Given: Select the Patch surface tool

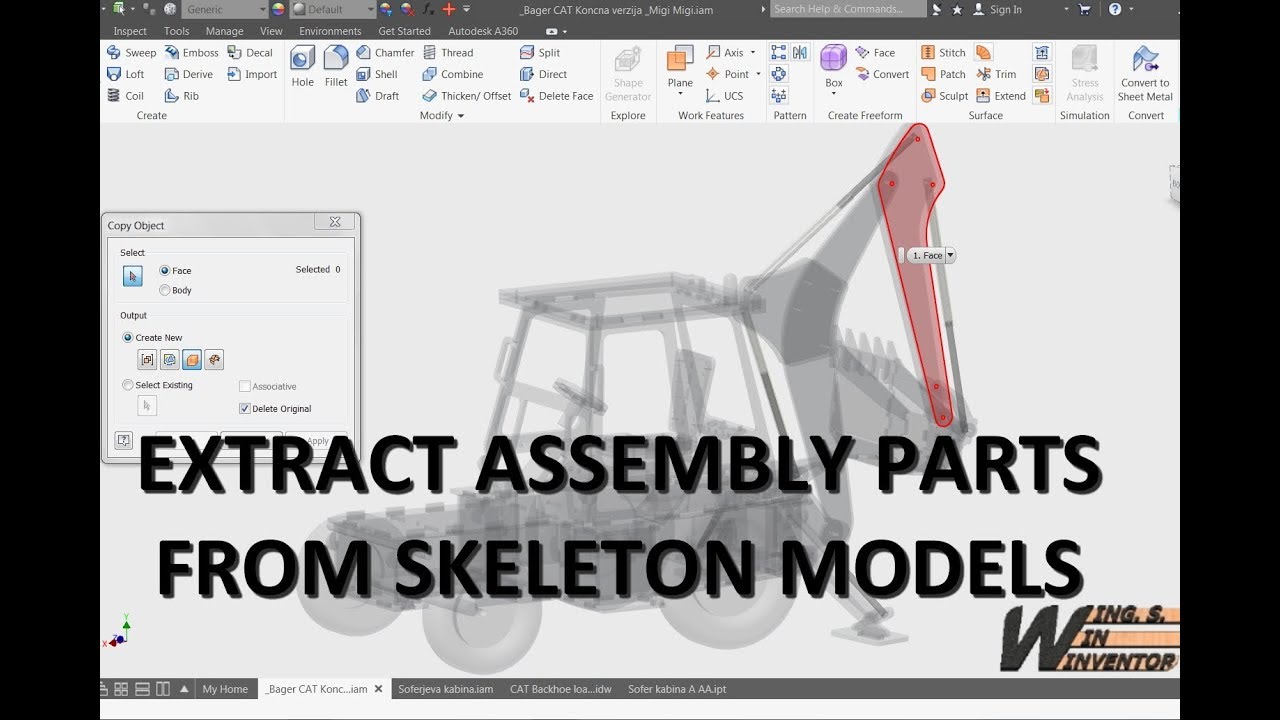Looking at the screenshot, I should click(x=943, y=74).
